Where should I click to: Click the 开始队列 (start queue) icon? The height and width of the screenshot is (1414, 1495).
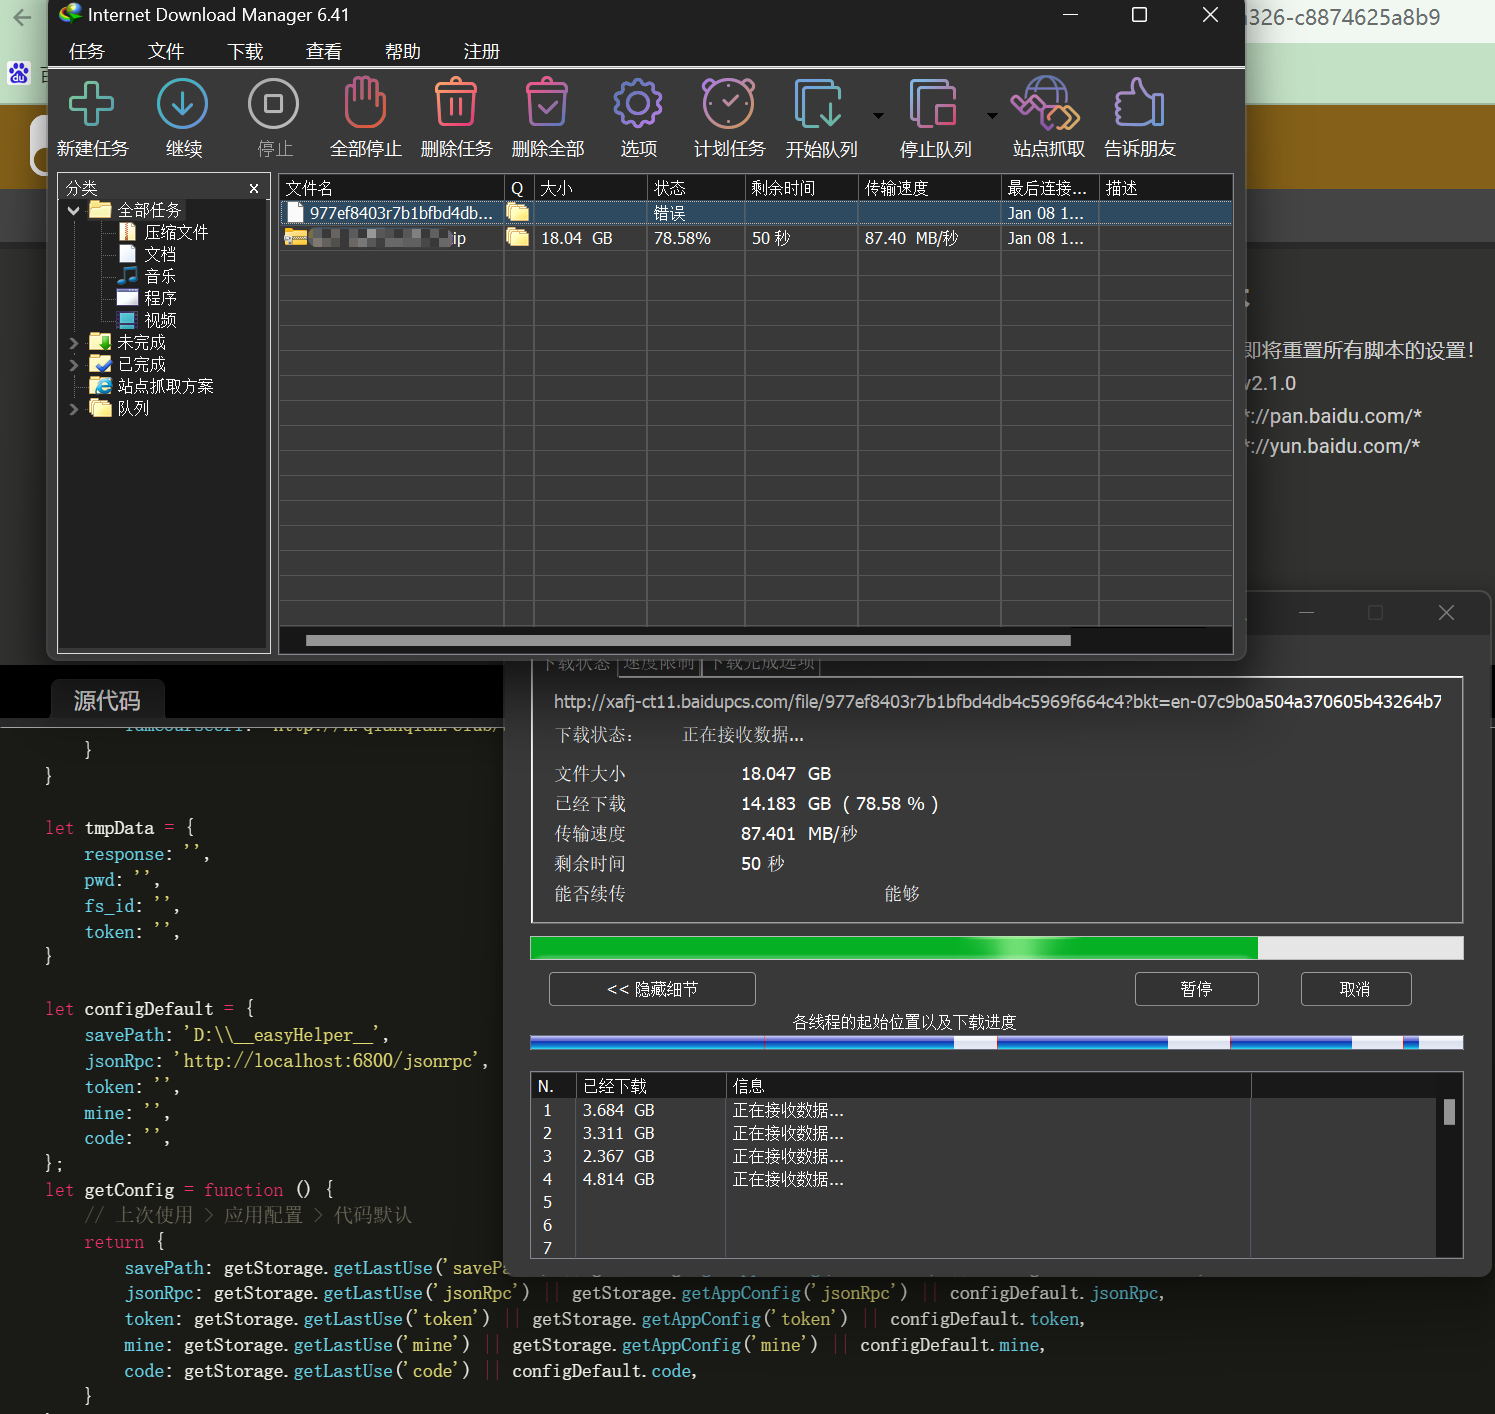coord(820,104)
